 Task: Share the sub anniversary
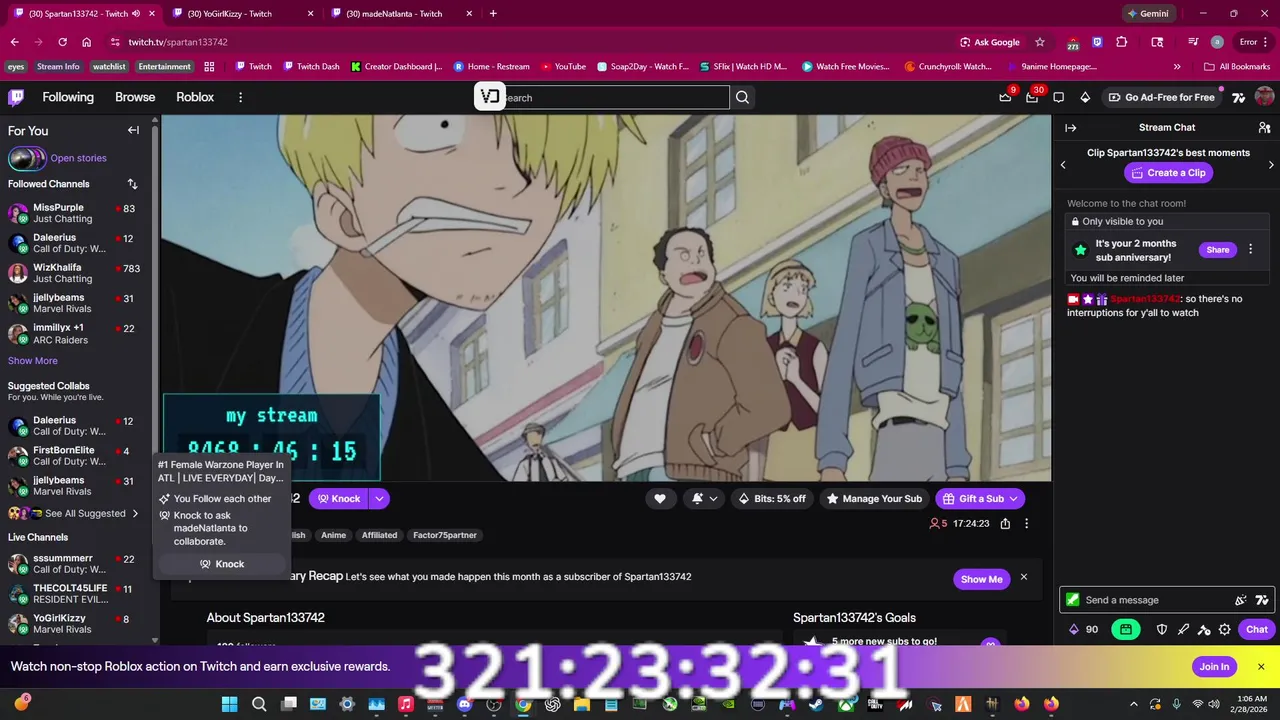(1217, 250)
